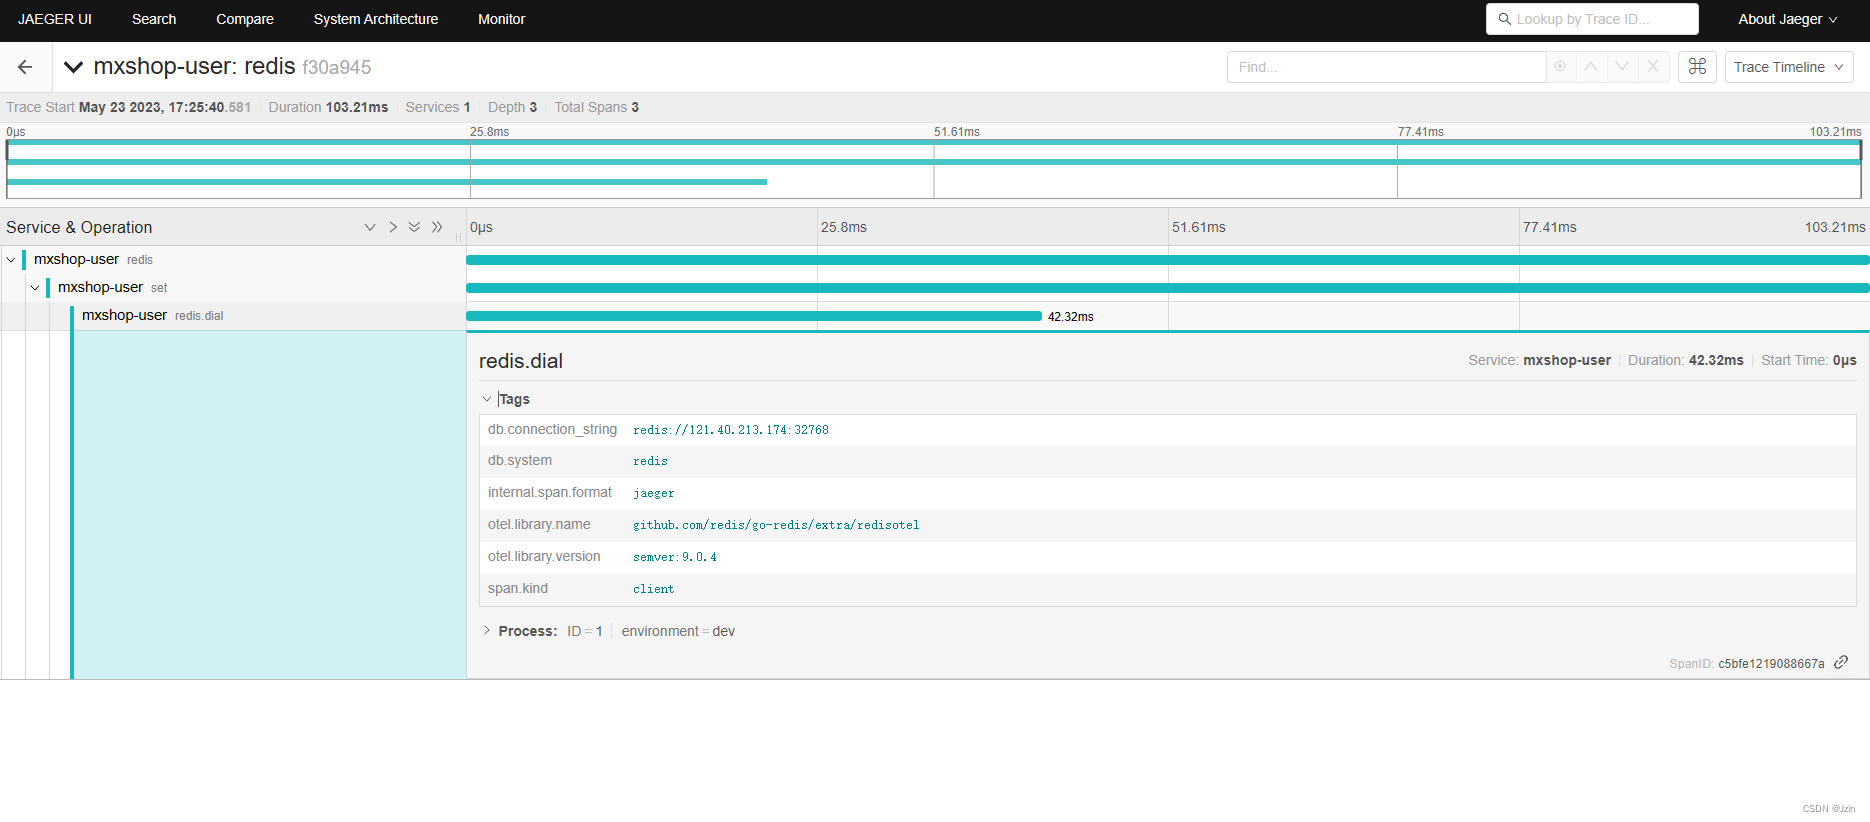Open keyboard shortcuts command icon
This screenshot has height=822, width=1870.
tap(1697, 67)
